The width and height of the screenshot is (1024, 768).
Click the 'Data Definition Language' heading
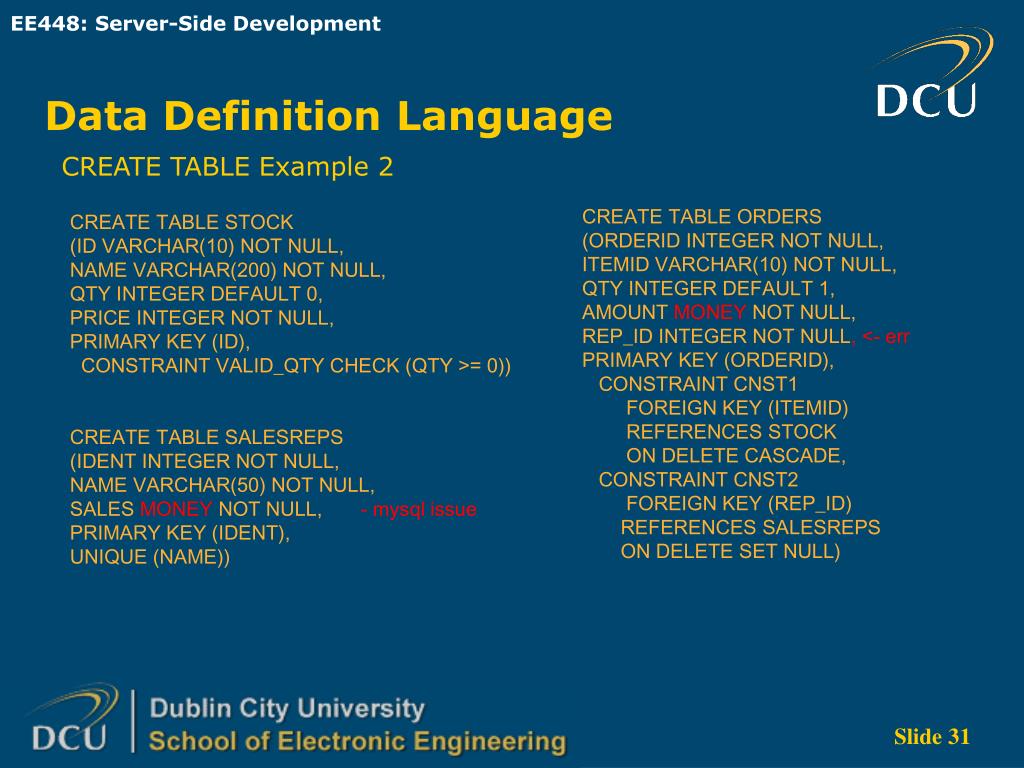click(329, 116)
